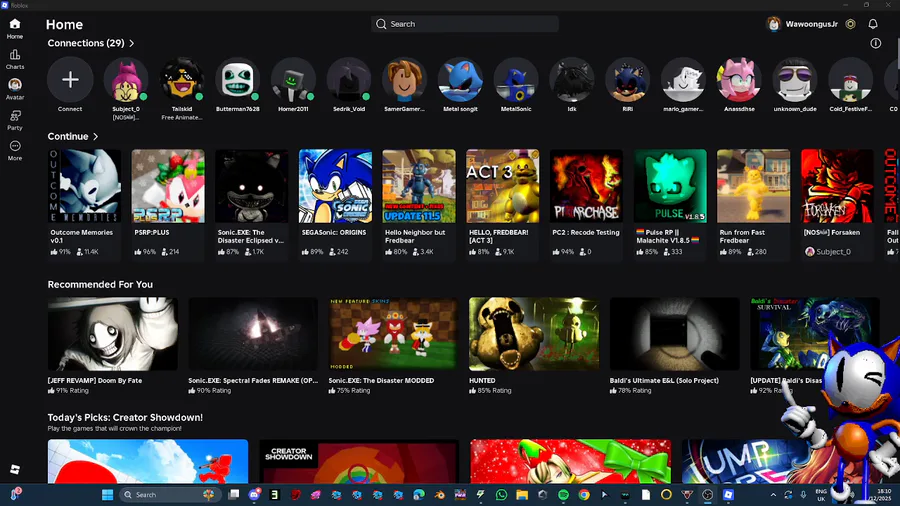Open Spotify from the taskbar

tap(563, 495)
